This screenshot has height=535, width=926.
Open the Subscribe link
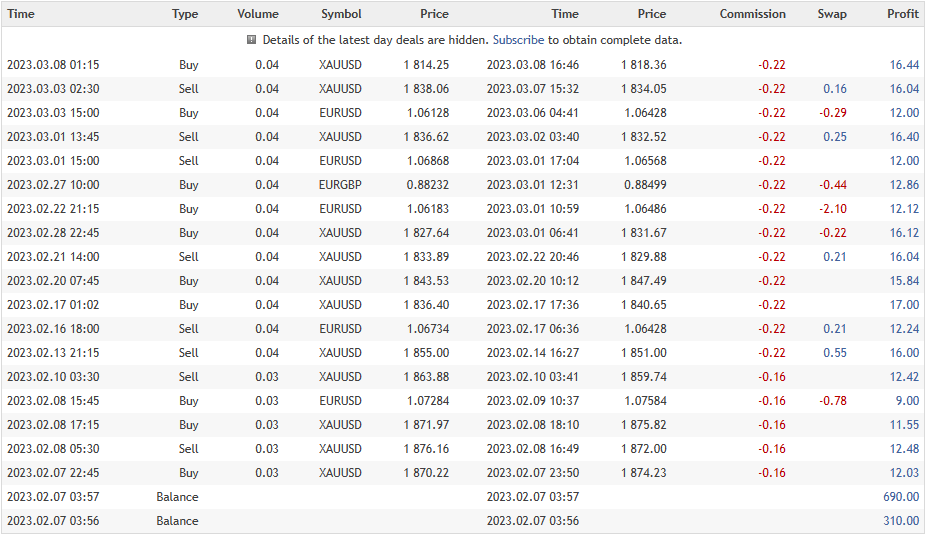point(518,40)
